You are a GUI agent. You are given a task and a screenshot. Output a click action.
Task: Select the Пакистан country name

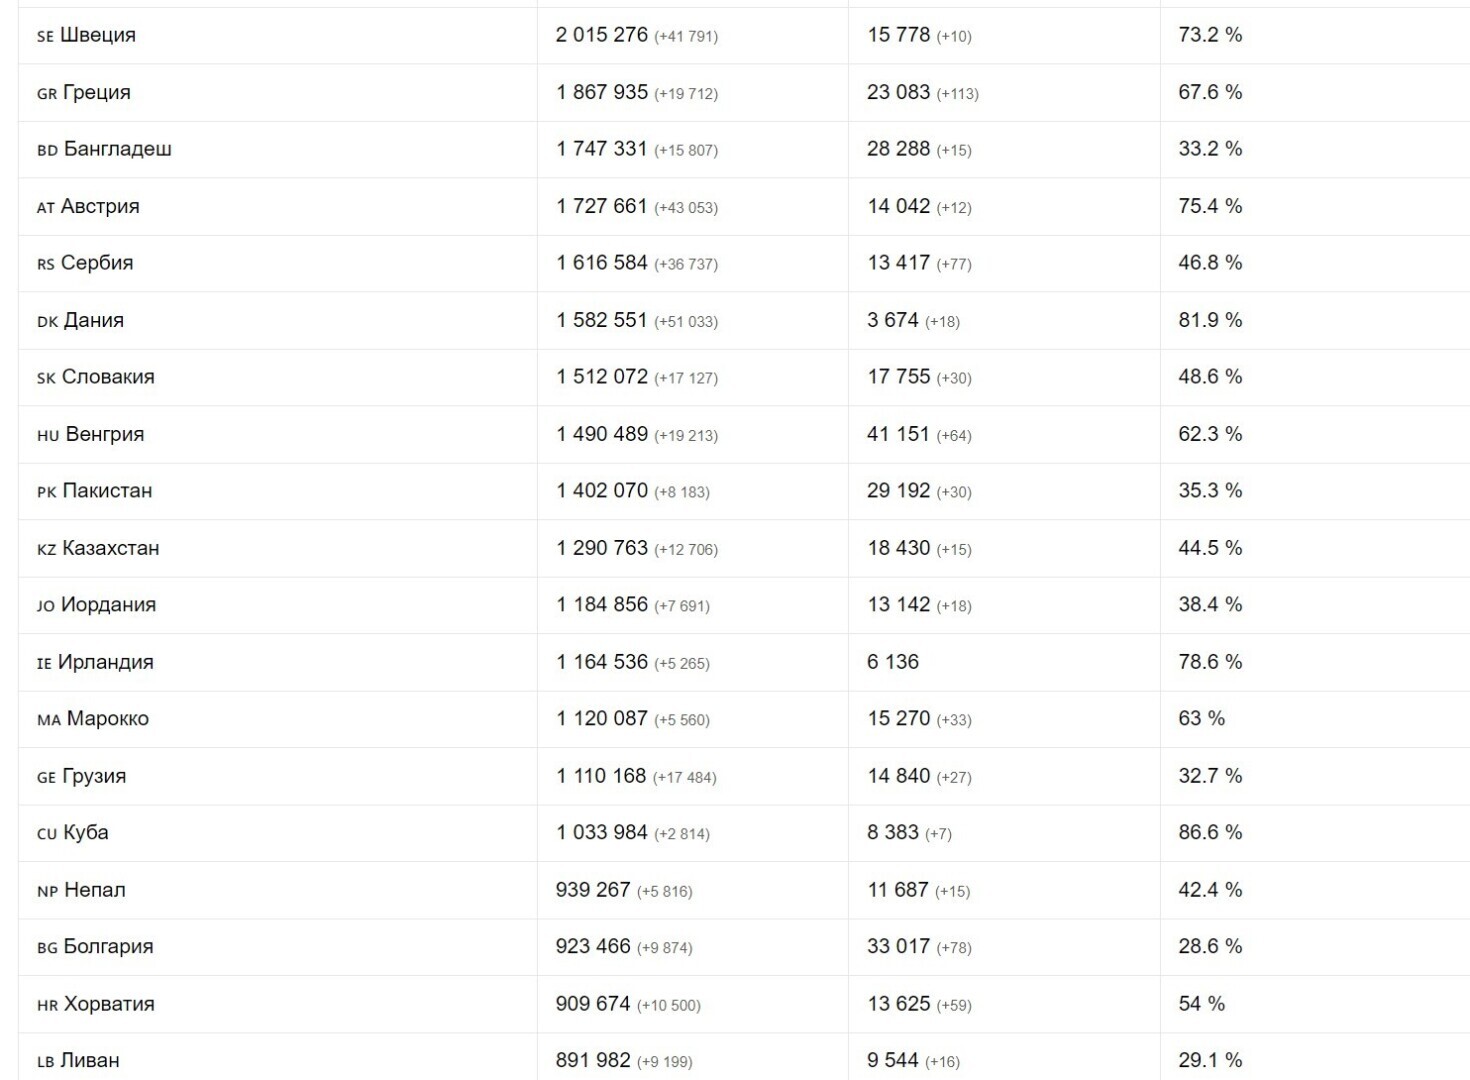tap(107, 491)
